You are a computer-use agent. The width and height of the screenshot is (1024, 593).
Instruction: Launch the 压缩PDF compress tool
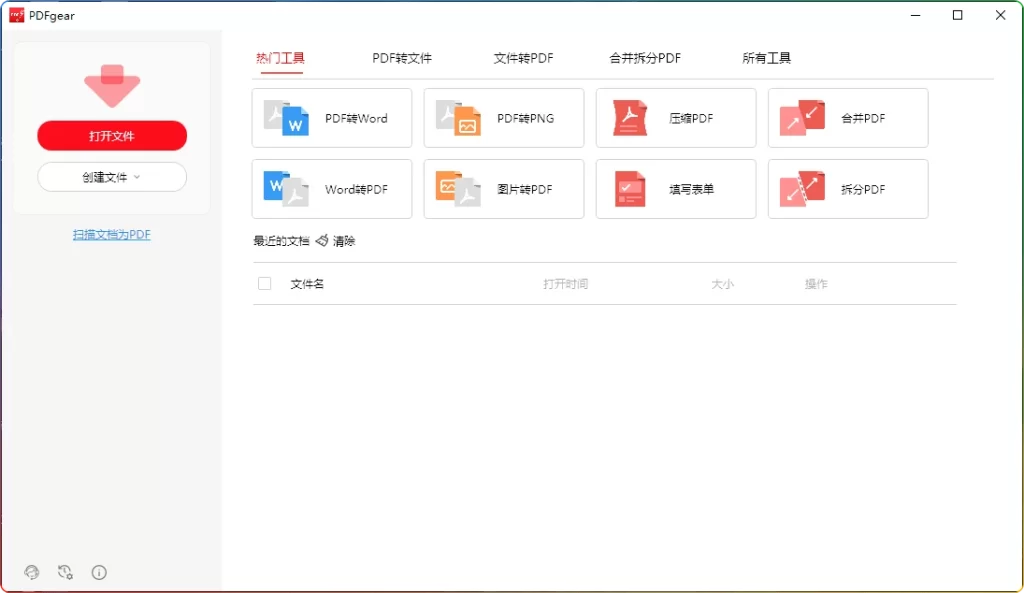point(675,117)
